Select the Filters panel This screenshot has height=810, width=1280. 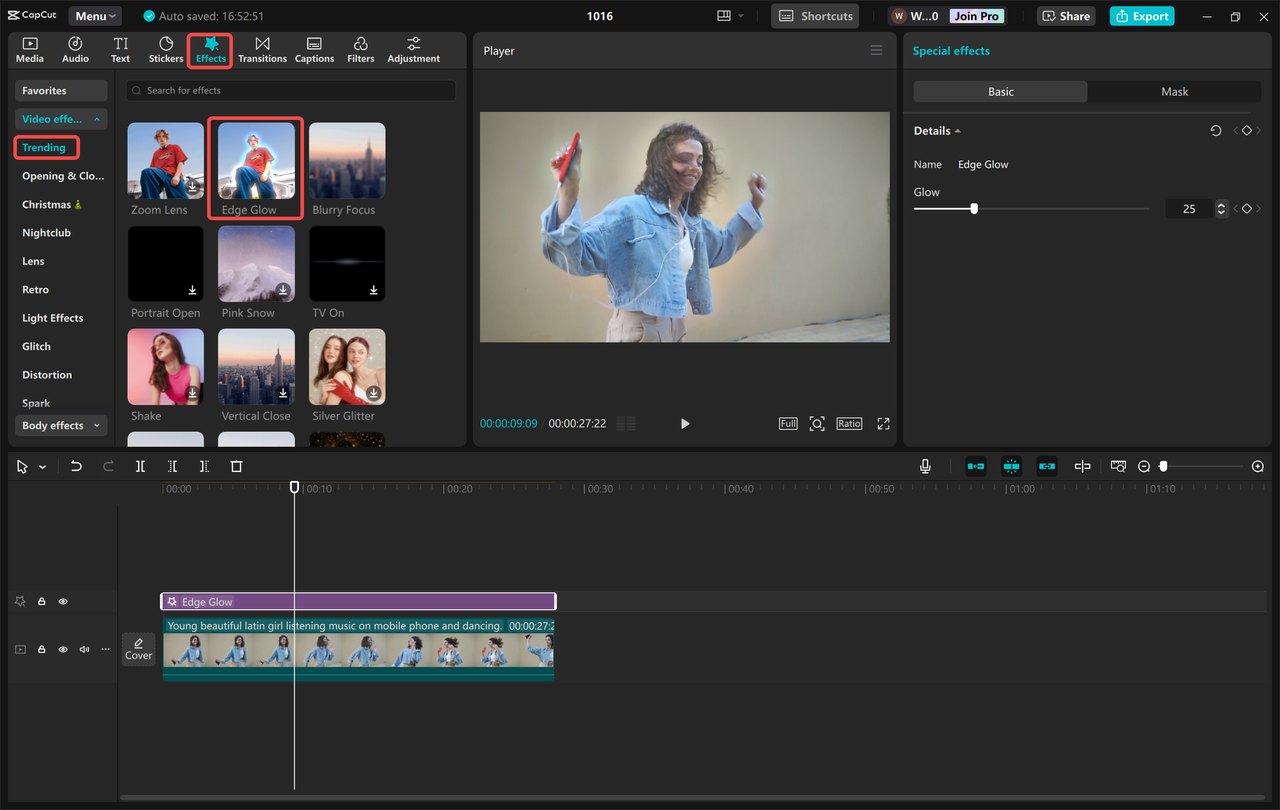pyautogui.click(x=360, y=48)
